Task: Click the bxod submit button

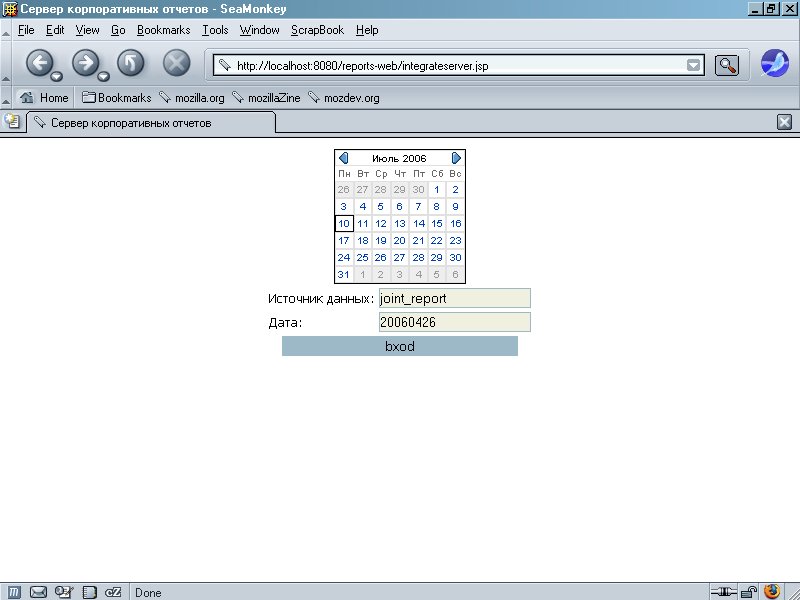Action: point(399,346)
